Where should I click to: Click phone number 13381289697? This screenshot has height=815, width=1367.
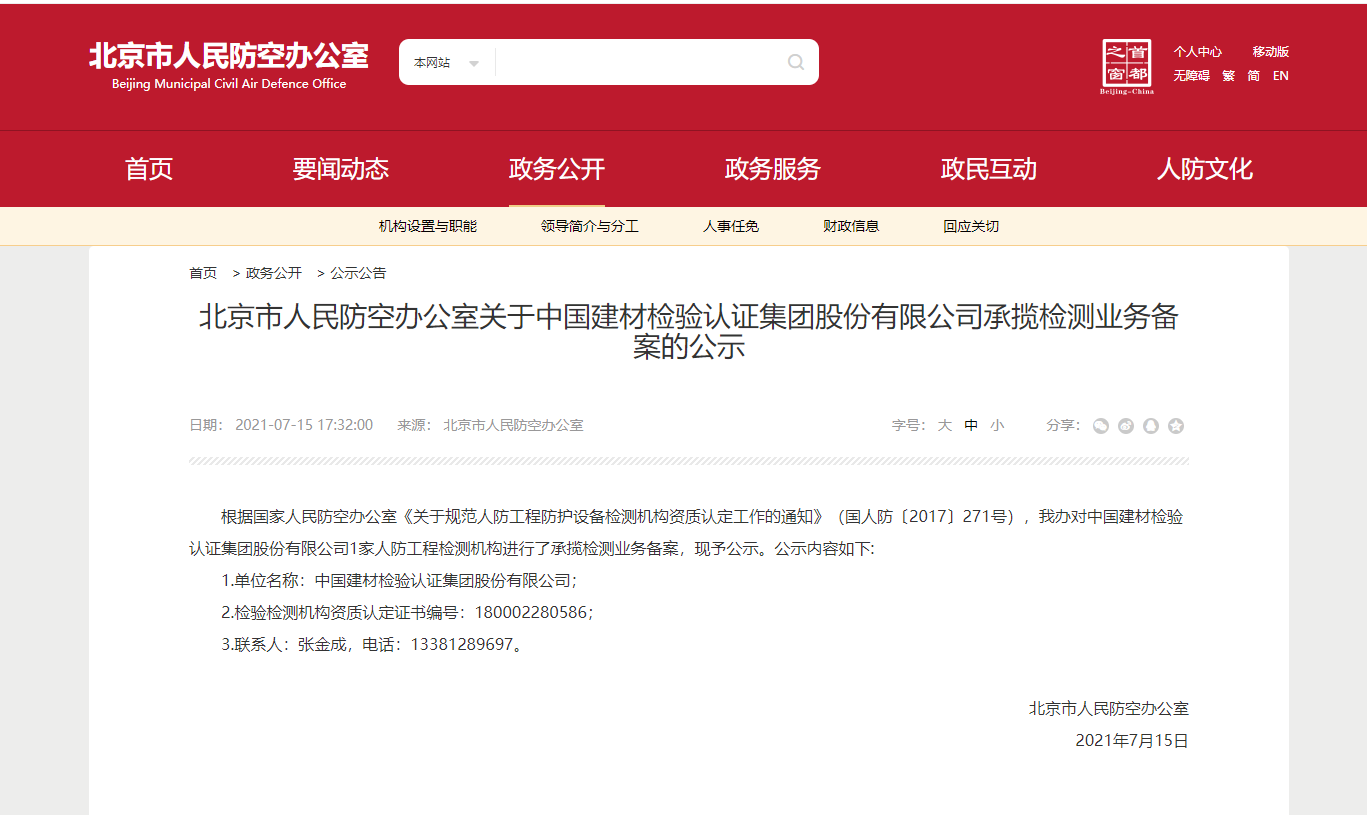point(461,645)
